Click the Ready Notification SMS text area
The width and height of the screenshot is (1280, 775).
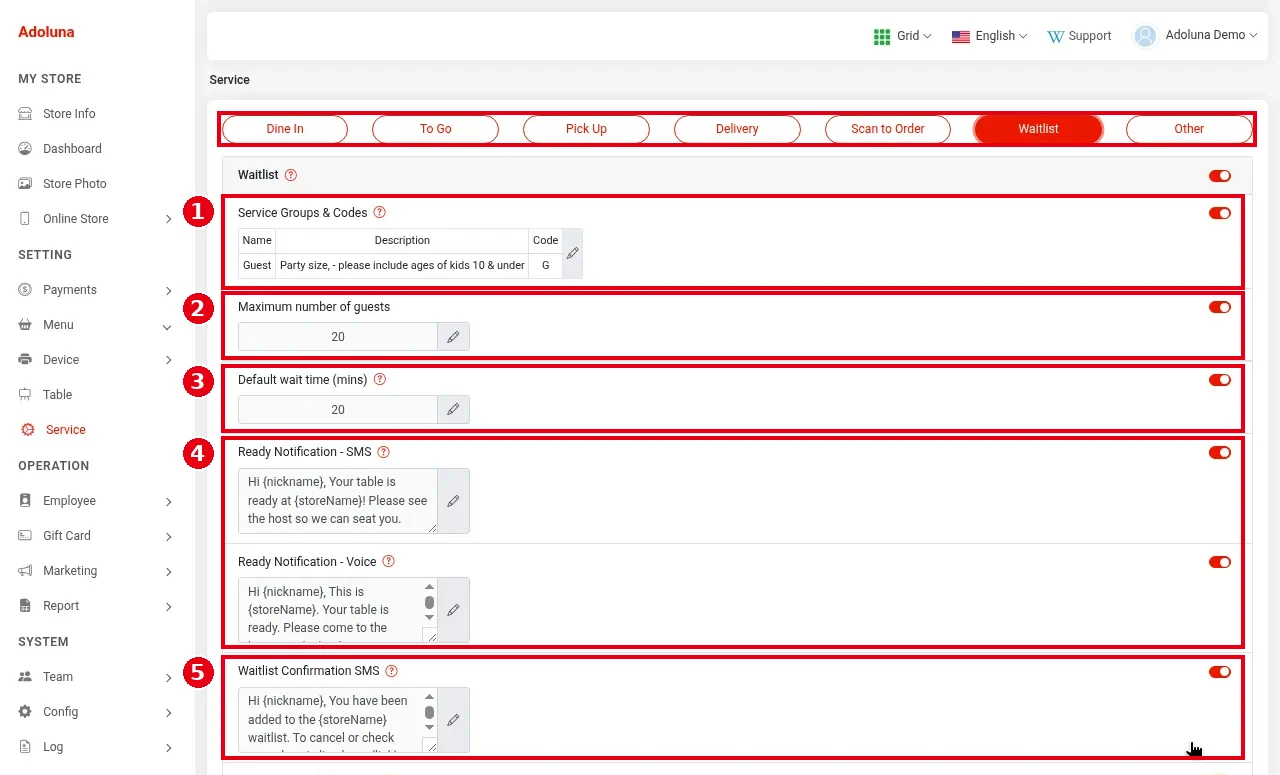pyautogui.click(x=338, y=501)
